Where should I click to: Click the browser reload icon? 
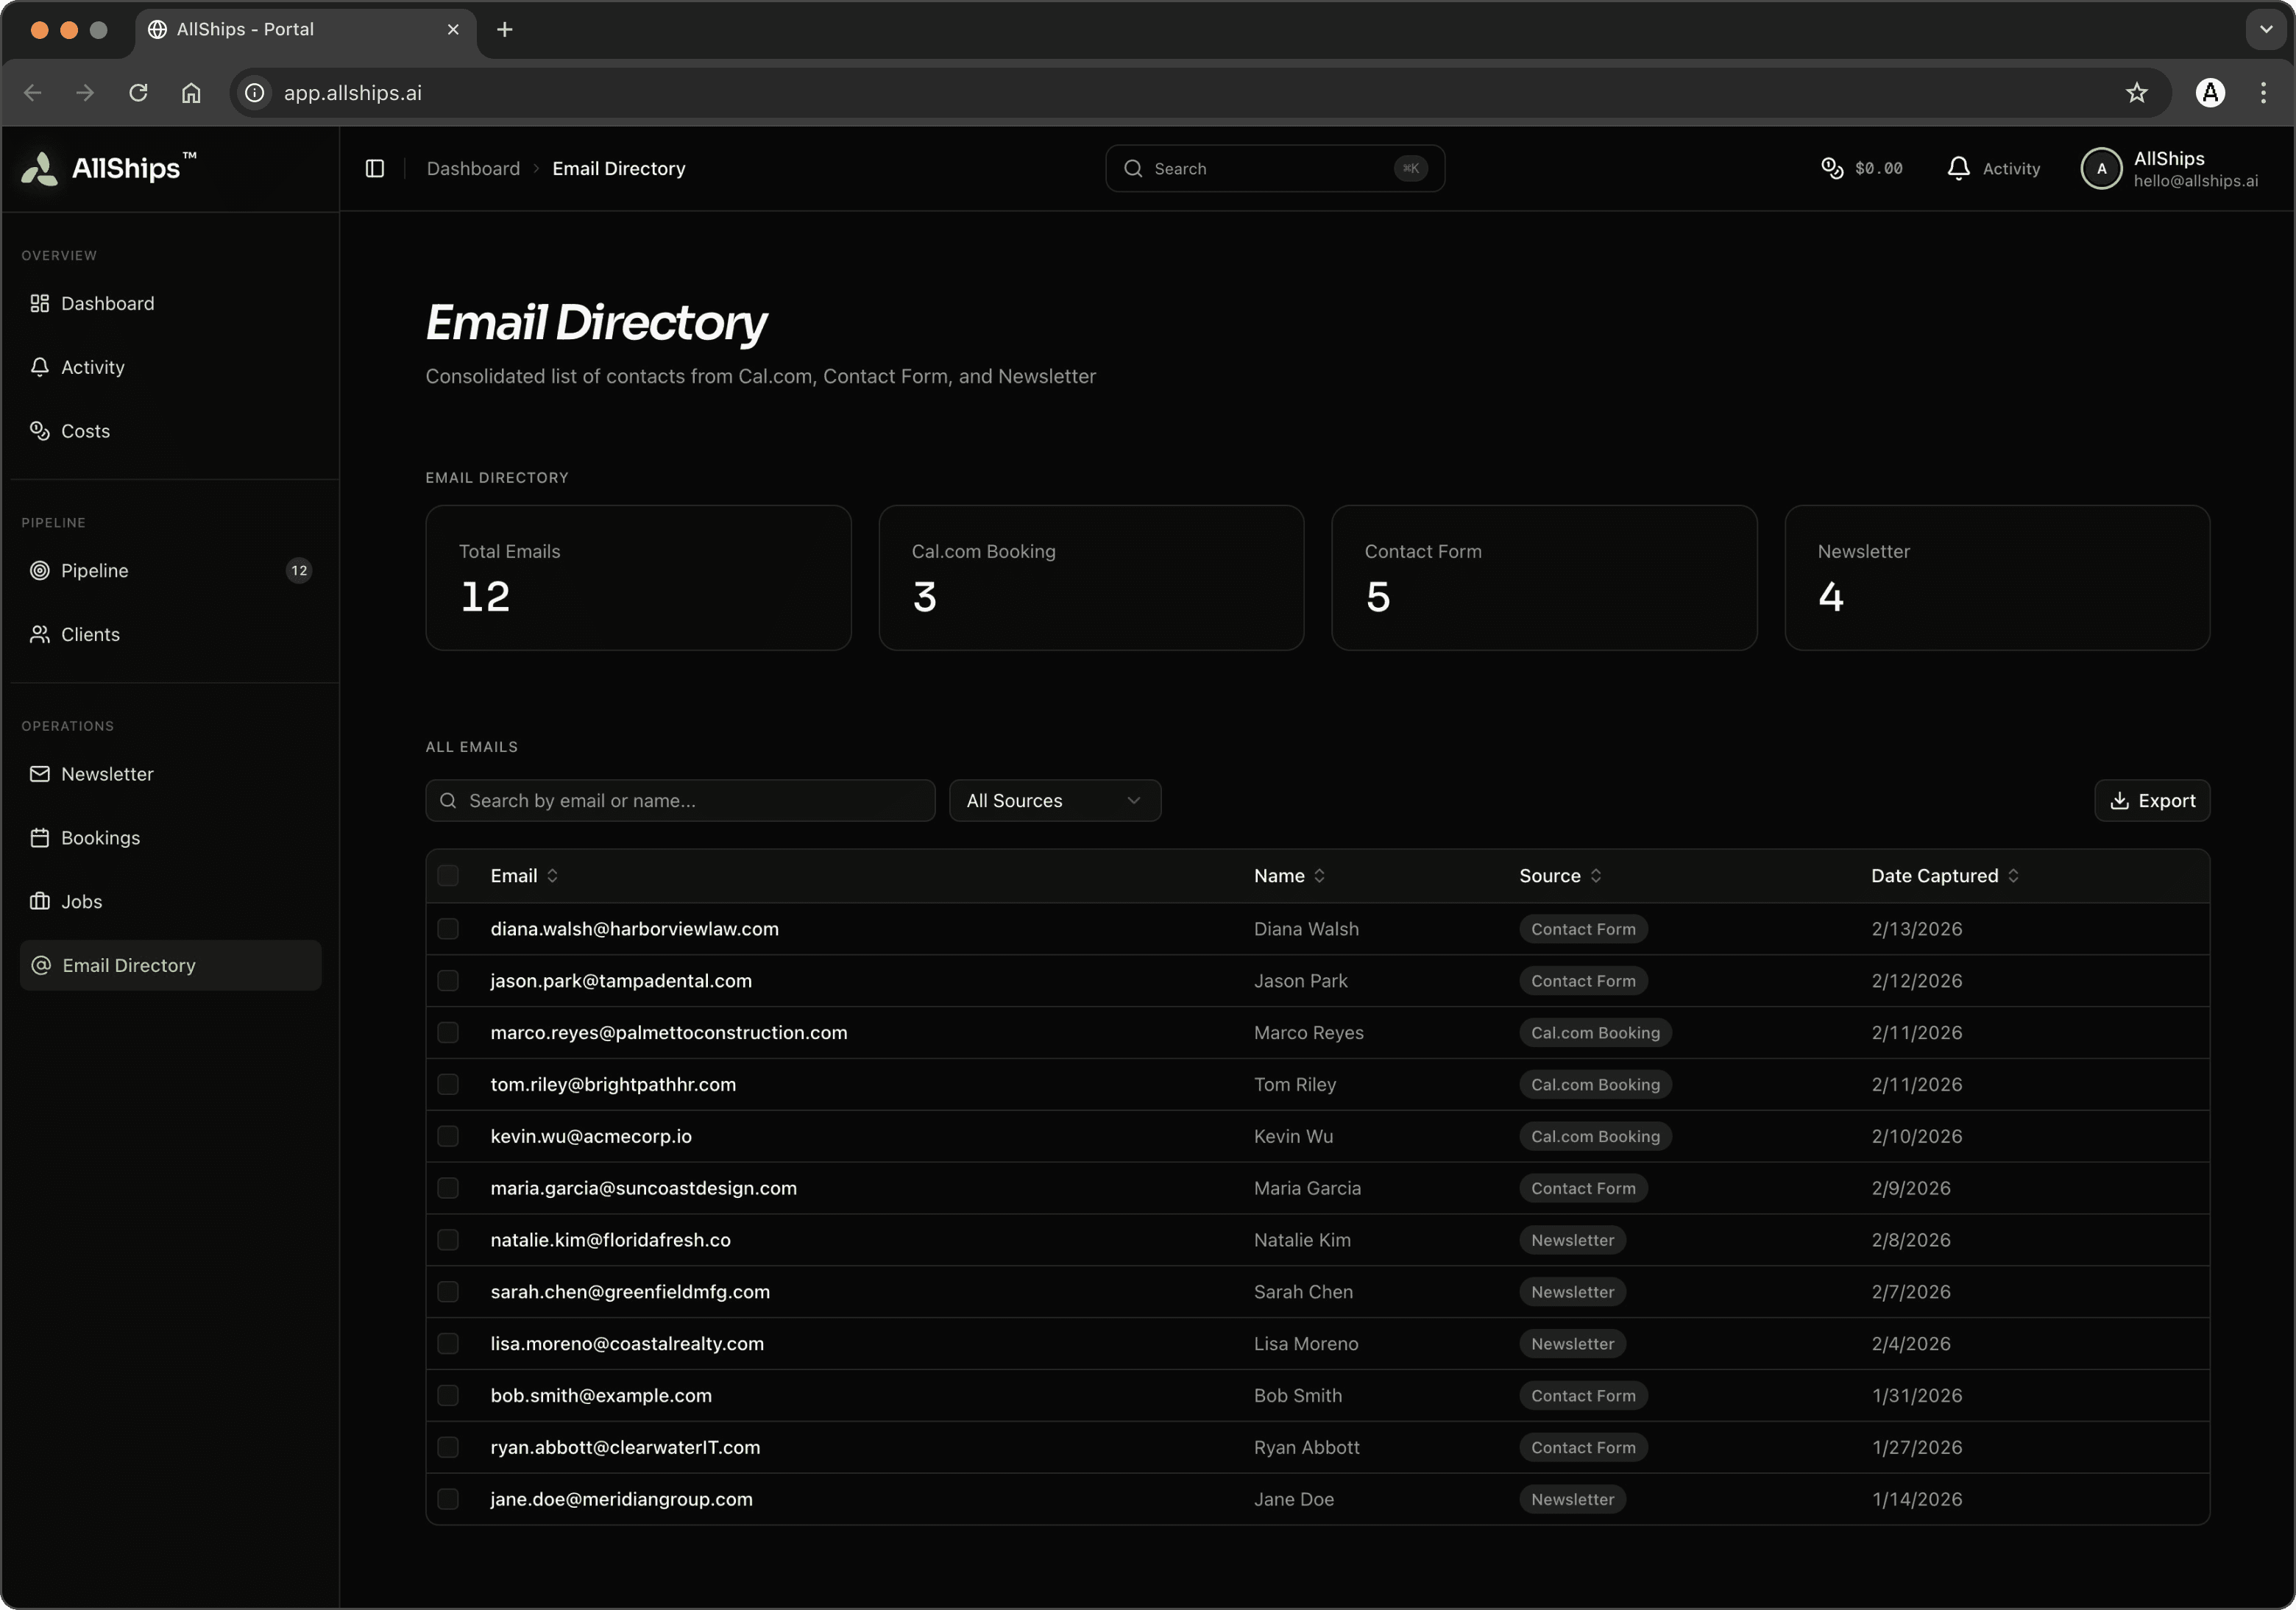pos(138,93)
